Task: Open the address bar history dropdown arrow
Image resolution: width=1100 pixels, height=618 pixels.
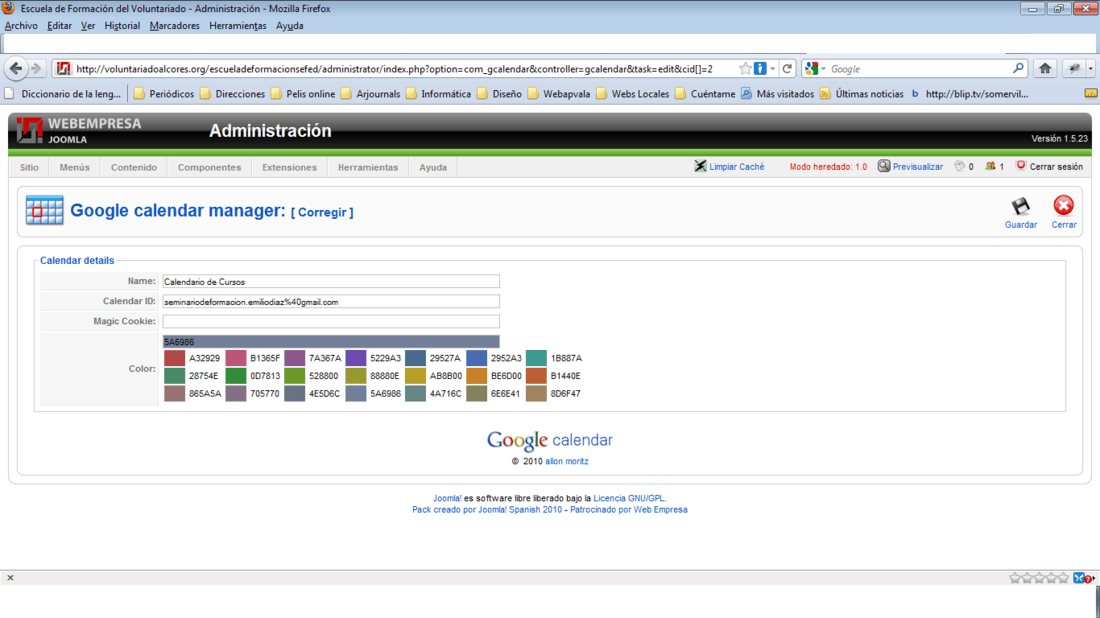Action: (772, 69)
